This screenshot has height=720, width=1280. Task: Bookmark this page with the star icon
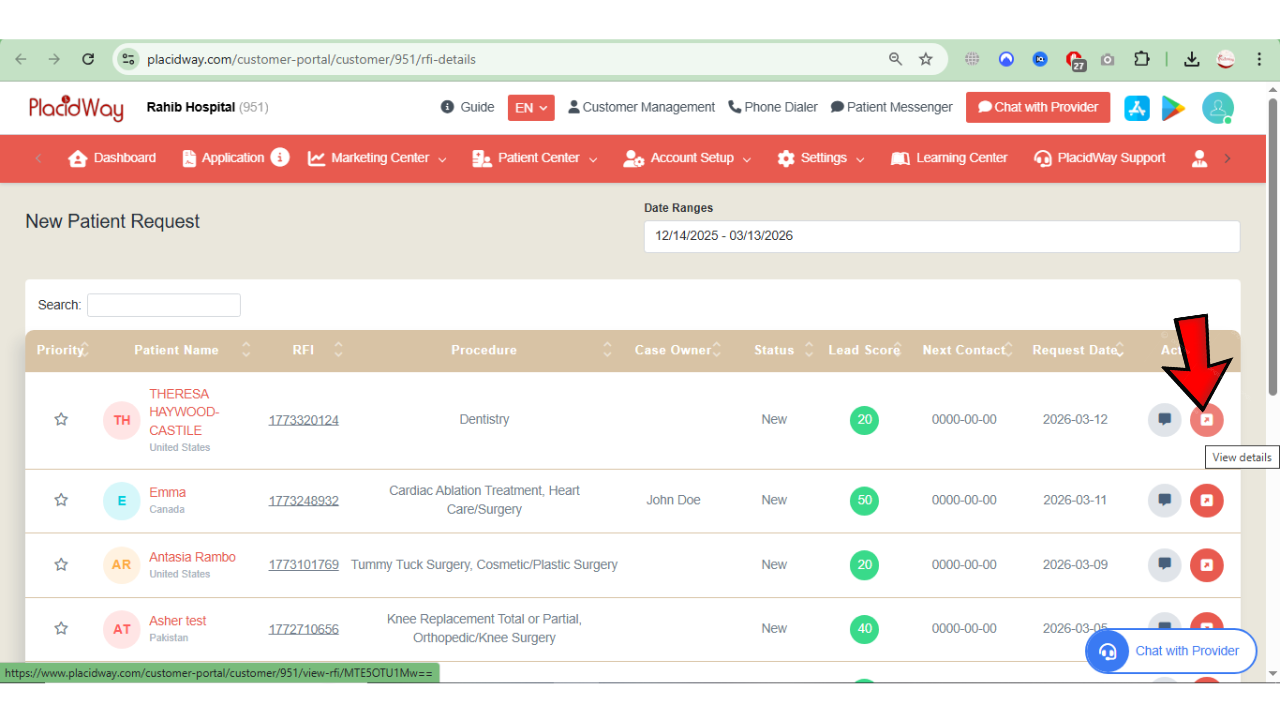point(926,59)
